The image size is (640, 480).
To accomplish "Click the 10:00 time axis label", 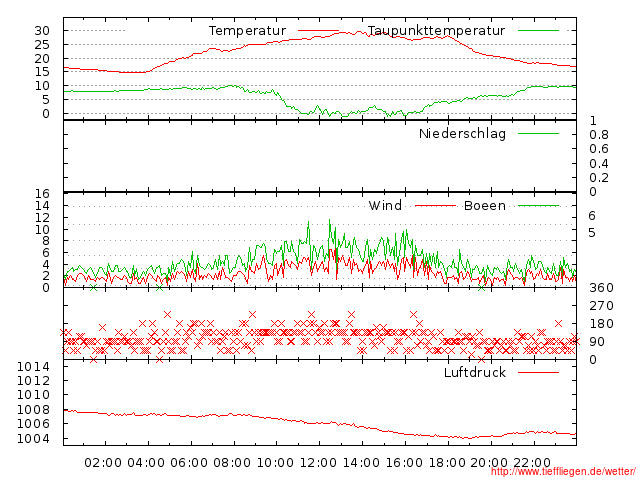I will 275,463.
